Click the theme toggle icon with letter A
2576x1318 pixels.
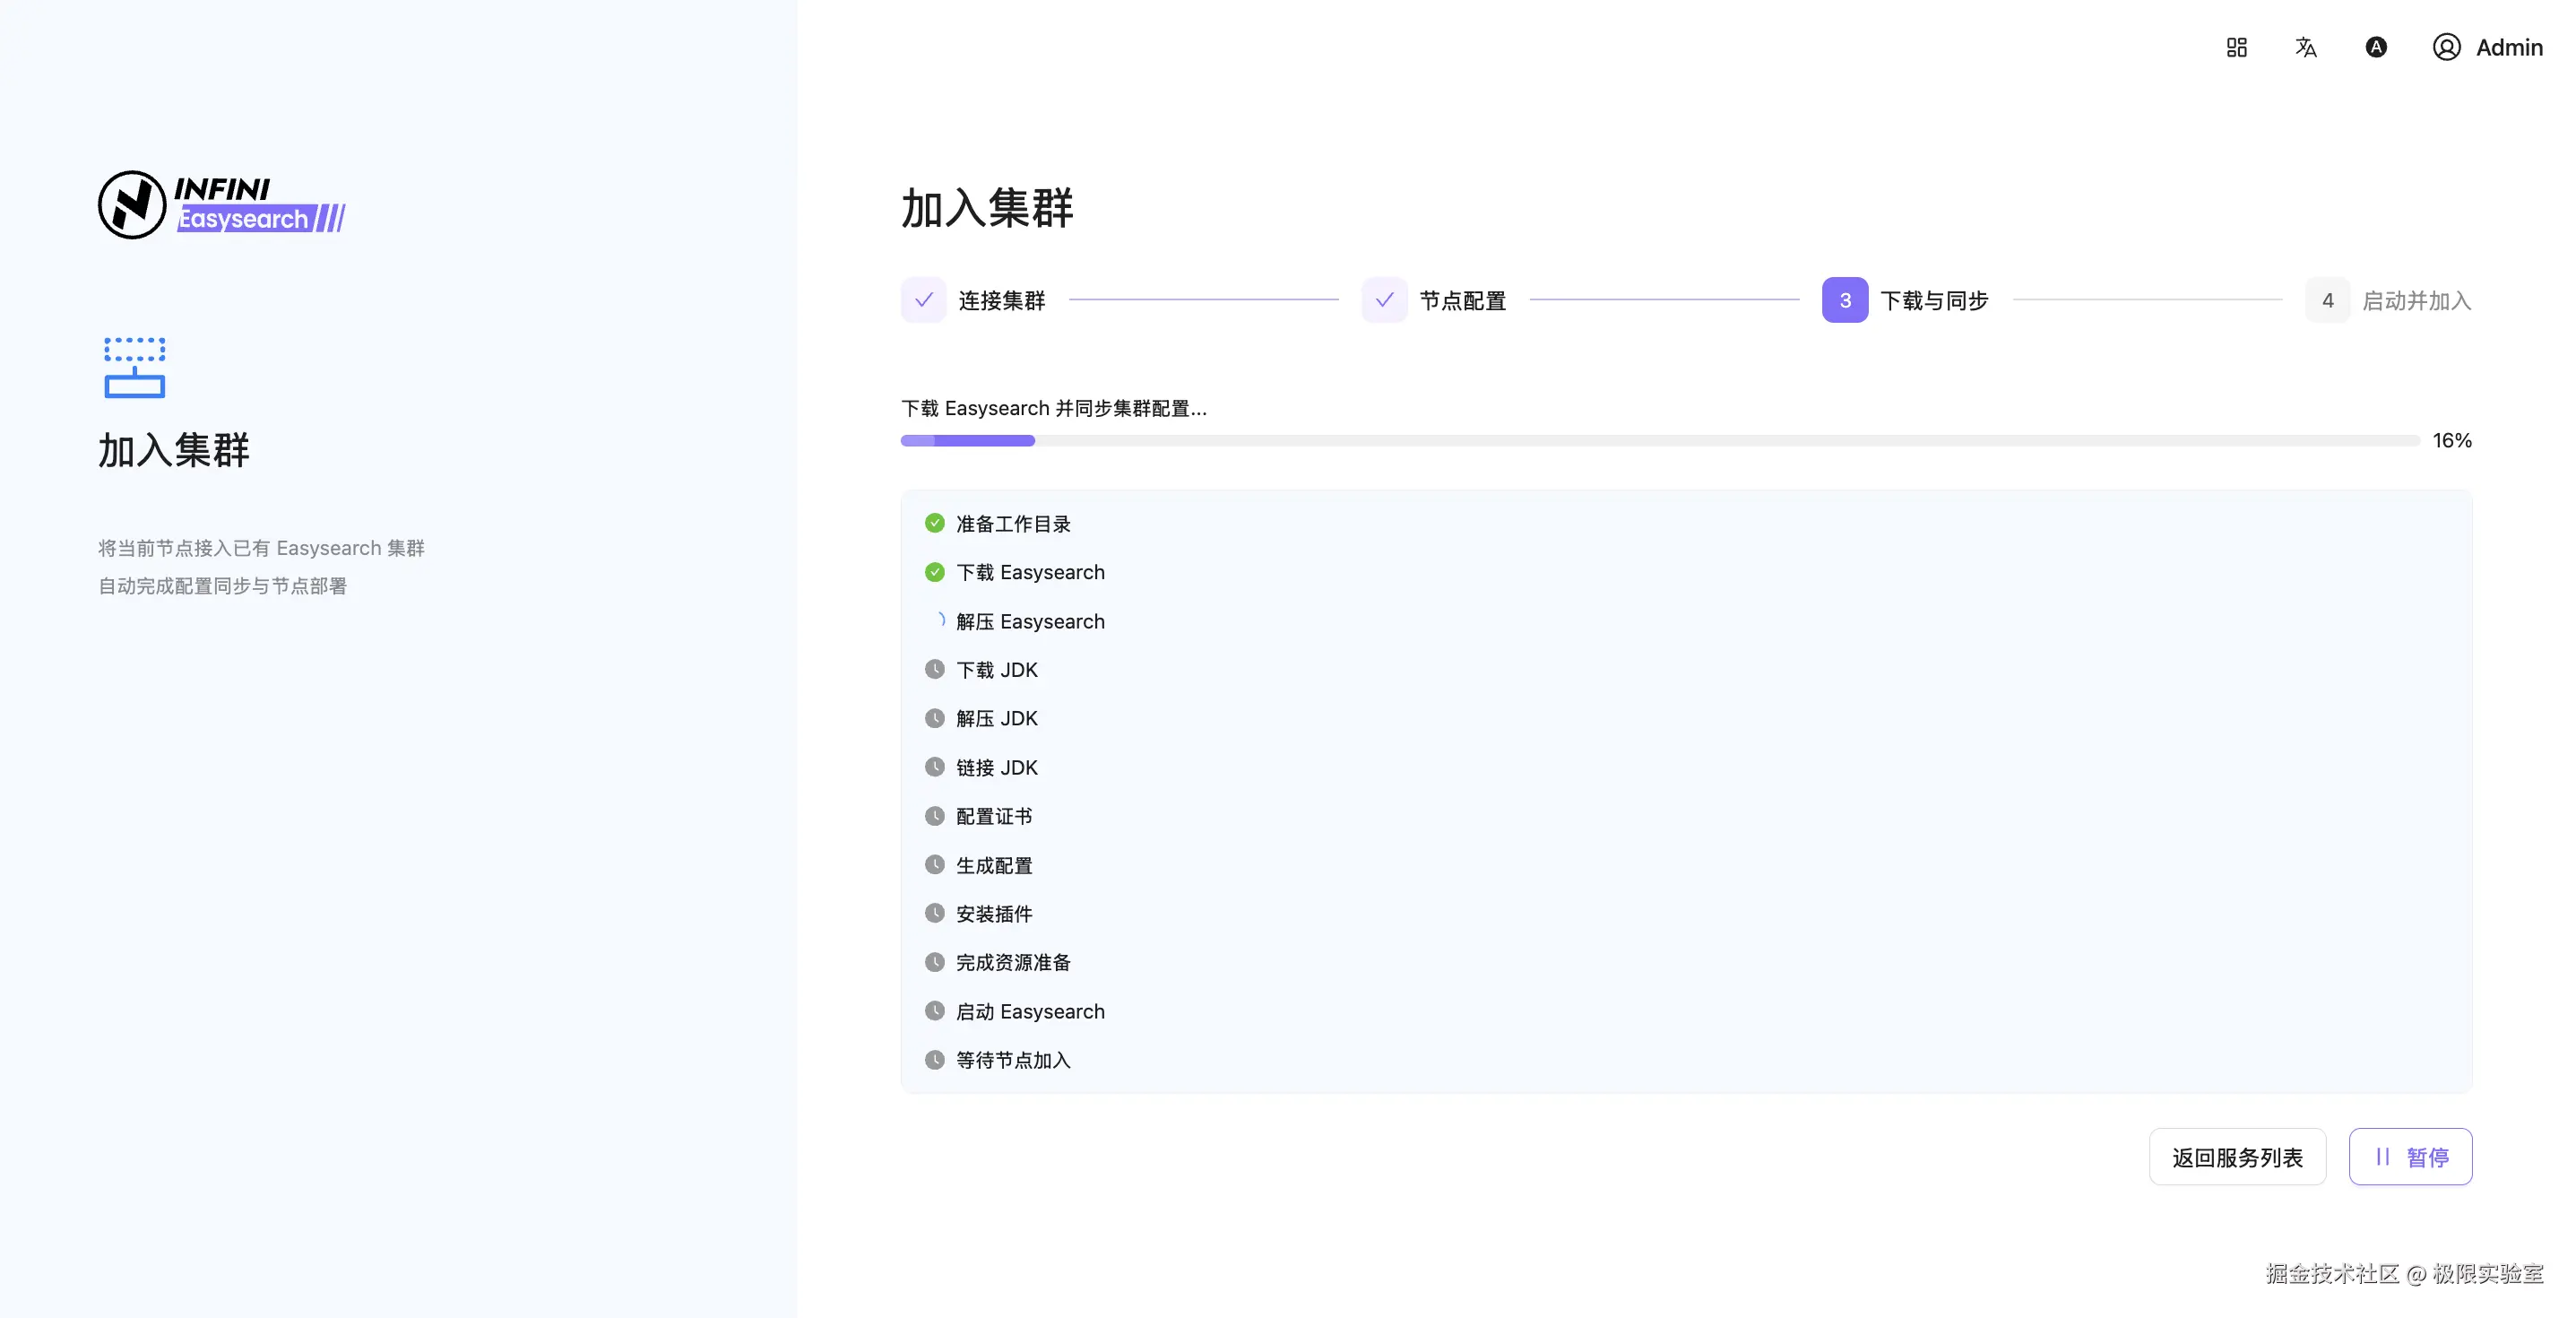pos(2375,47)
